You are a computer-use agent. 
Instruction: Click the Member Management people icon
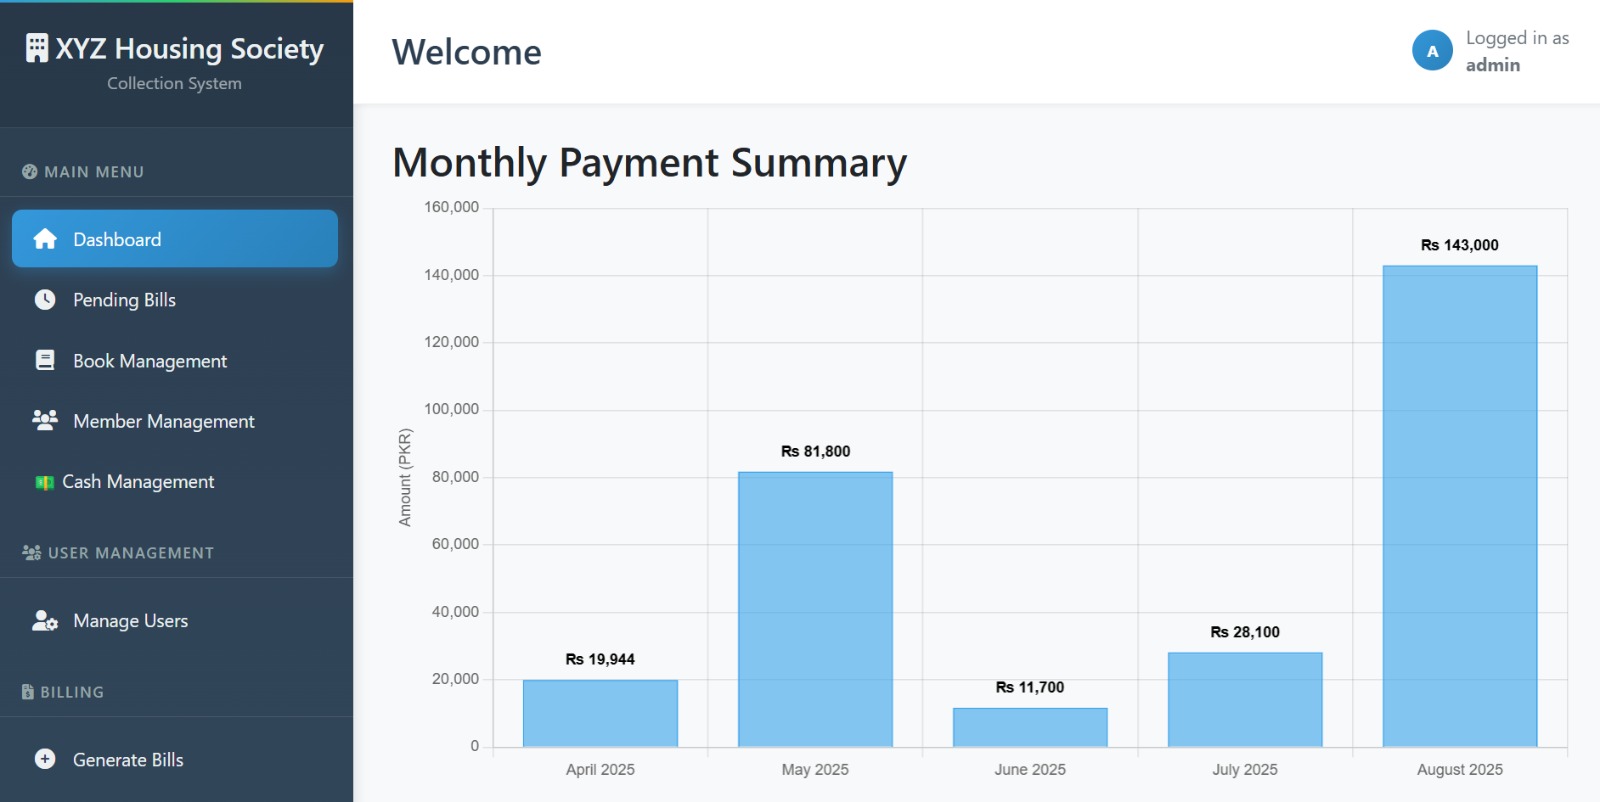point(45,420)
